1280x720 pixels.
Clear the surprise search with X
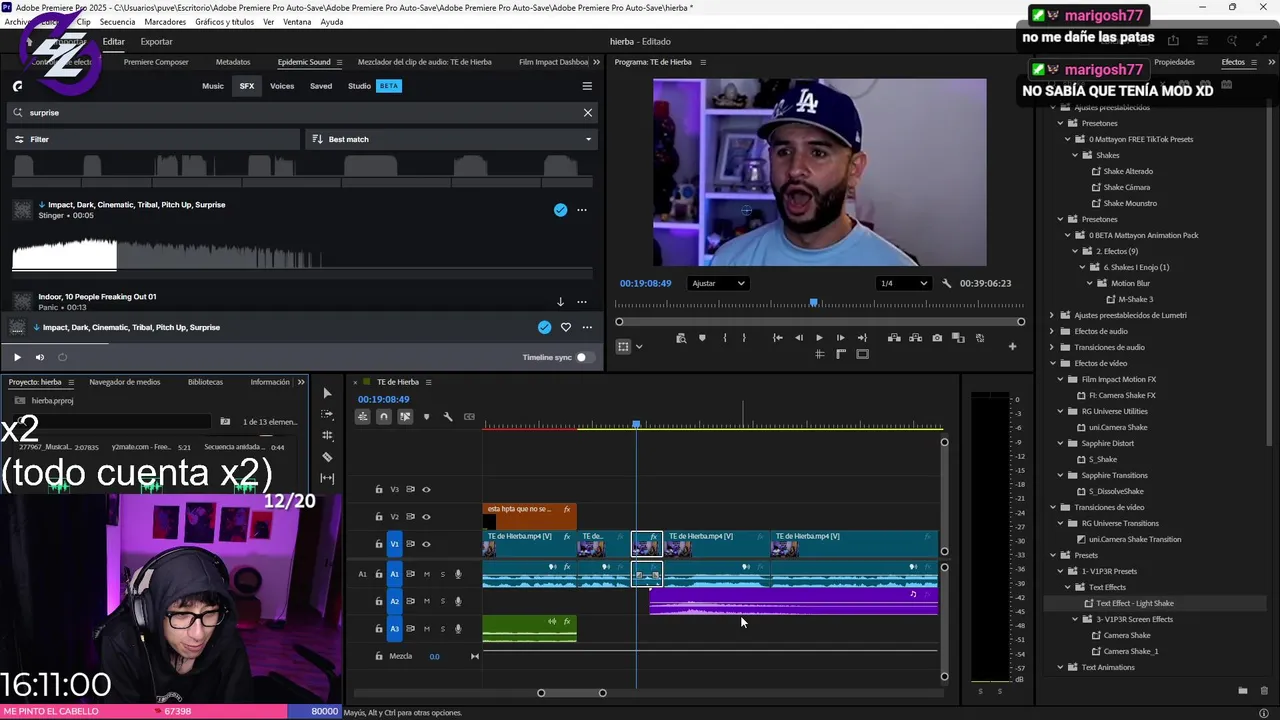[588, 113]
